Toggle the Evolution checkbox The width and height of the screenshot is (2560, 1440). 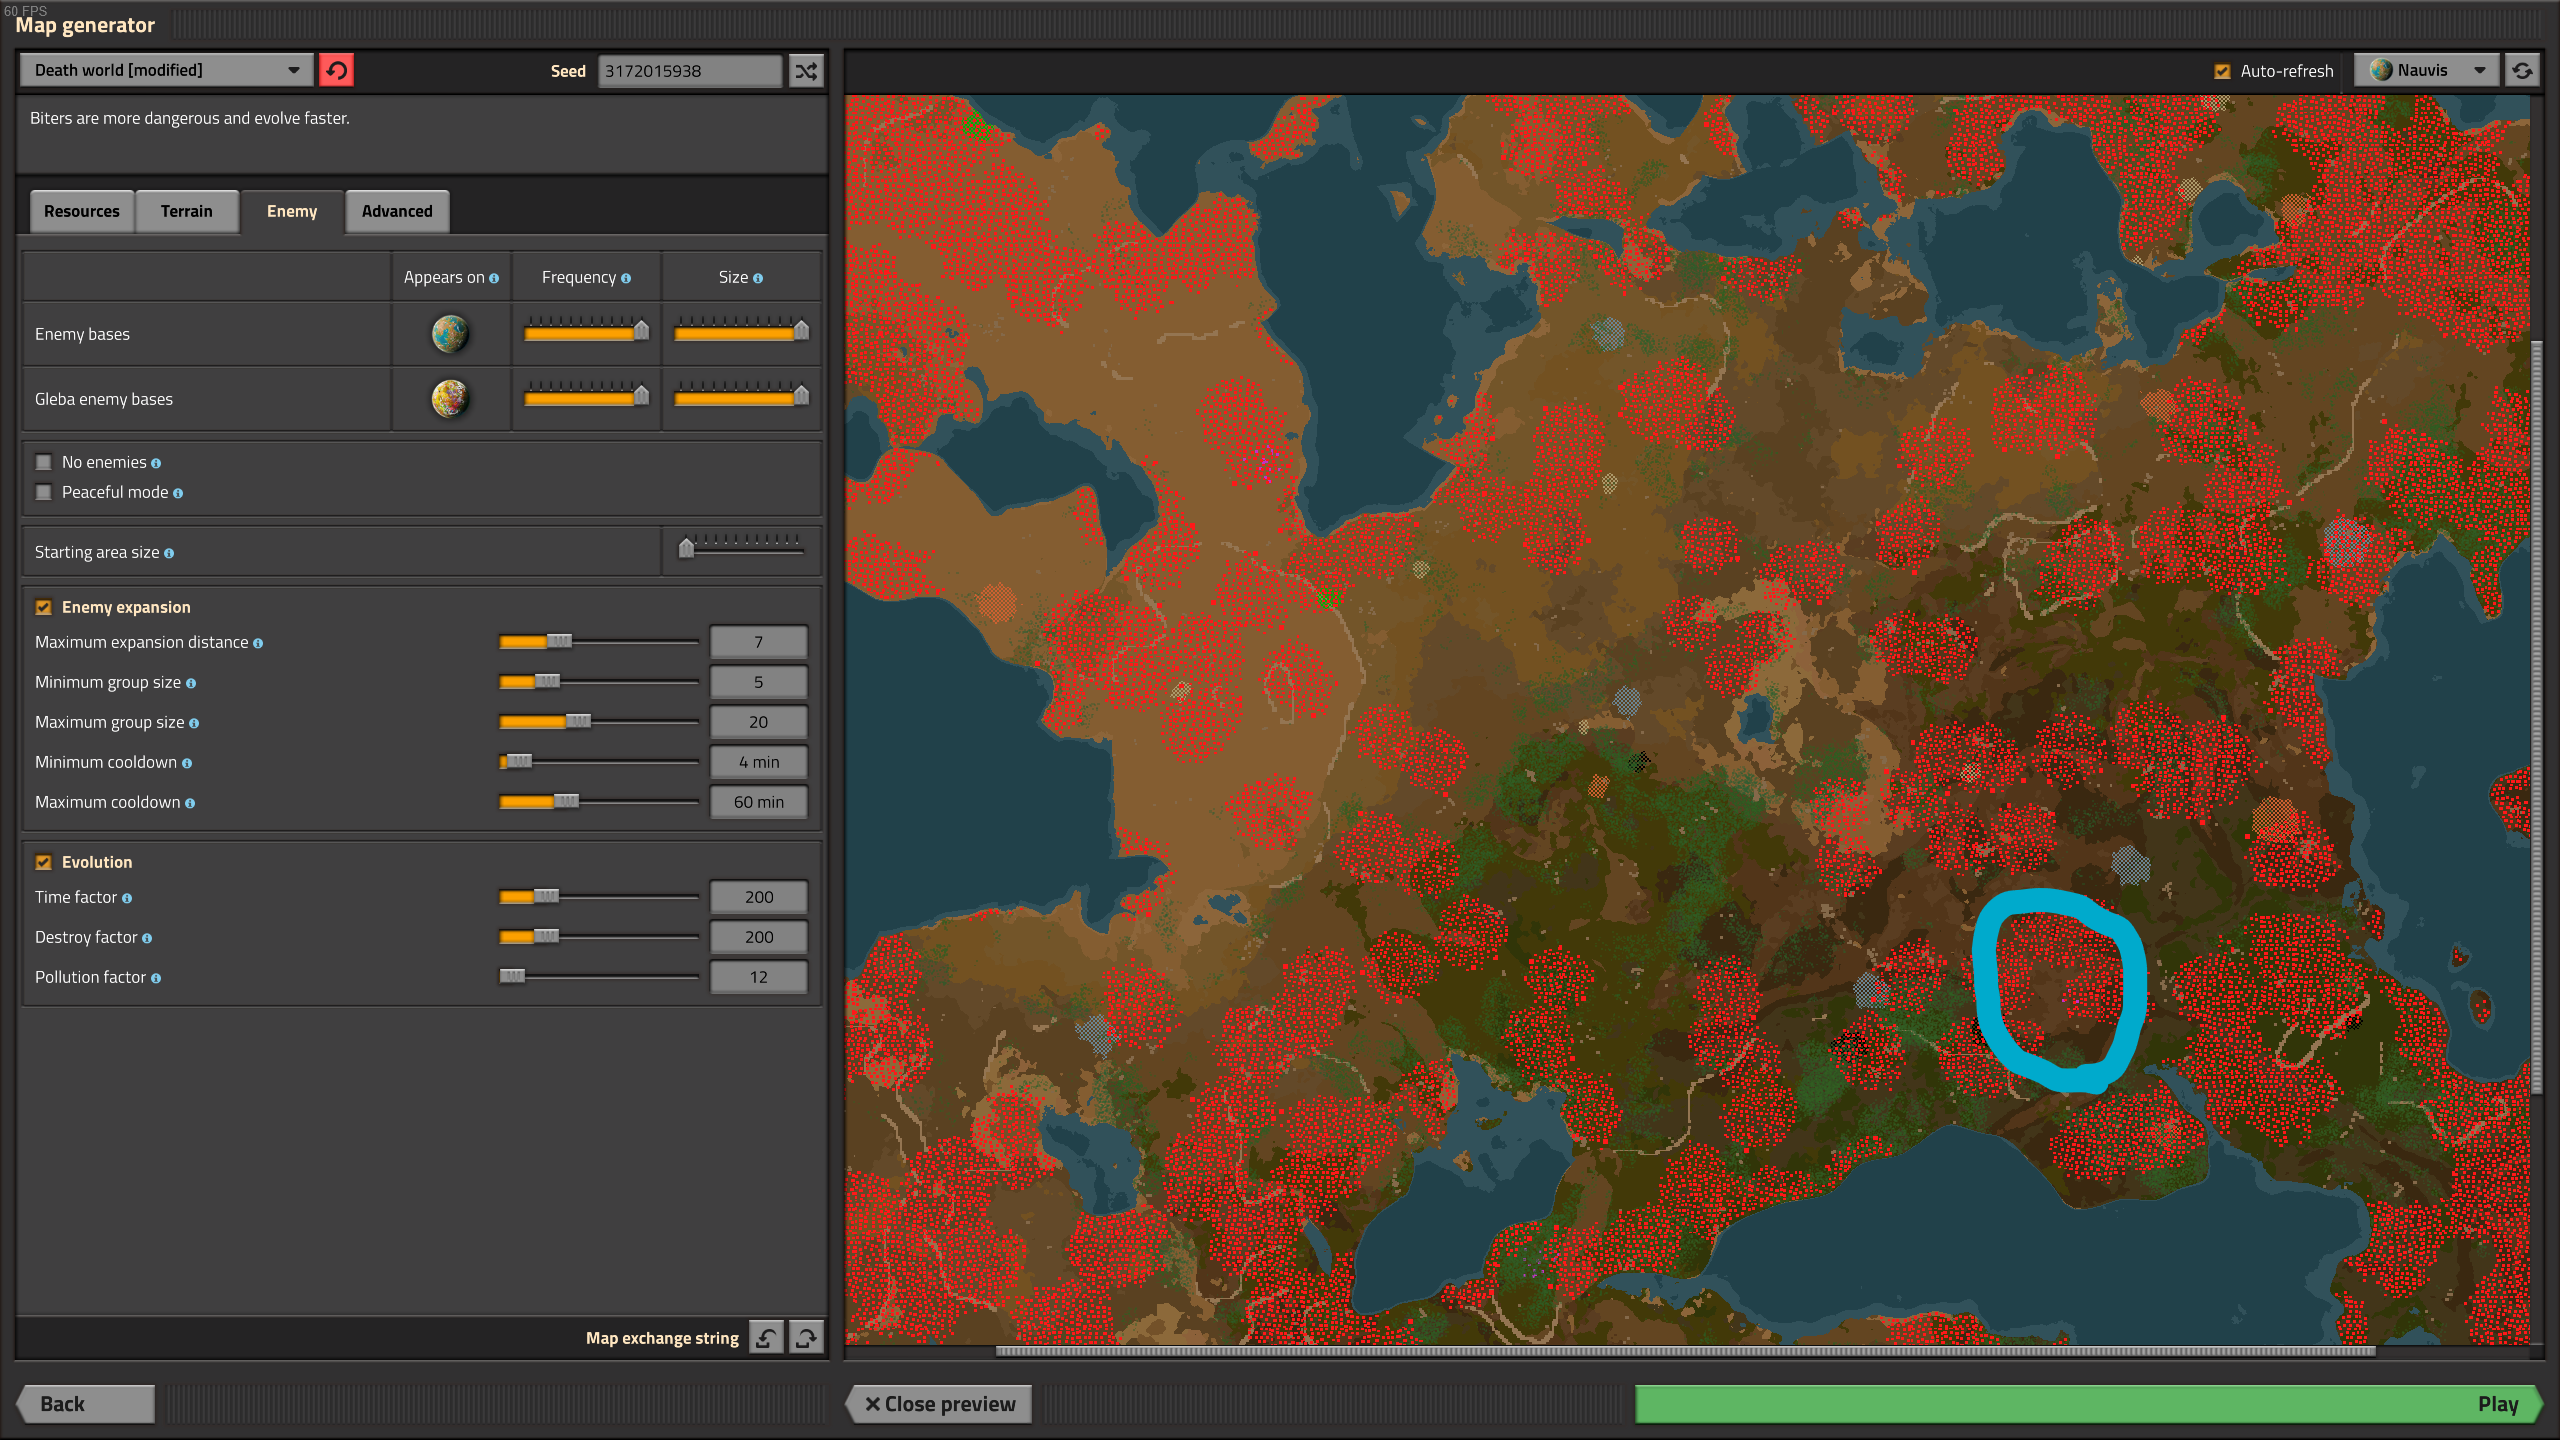tap(43, 862)
